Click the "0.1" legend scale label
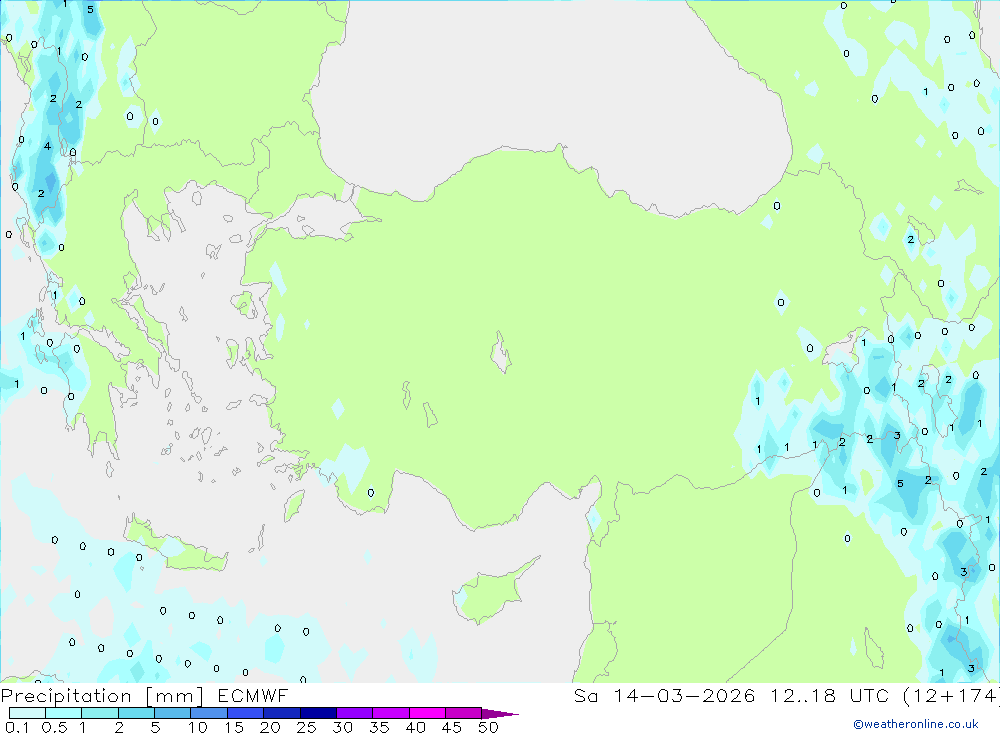 pos(17,727)
